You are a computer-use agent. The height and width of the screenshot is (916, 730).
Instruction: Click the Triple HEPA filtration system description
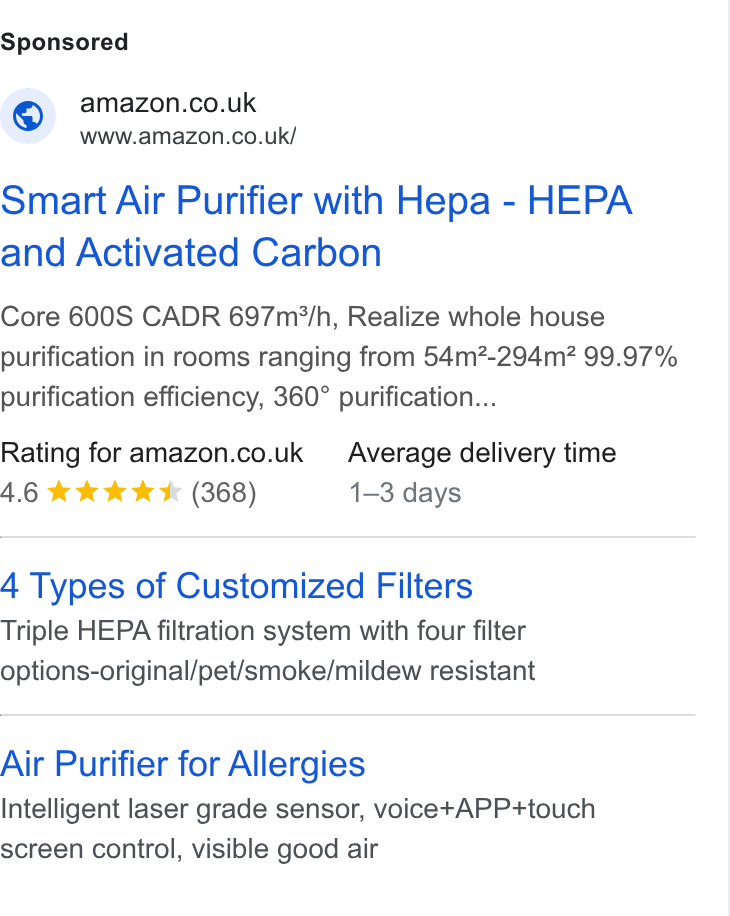(x=267, y=651)
